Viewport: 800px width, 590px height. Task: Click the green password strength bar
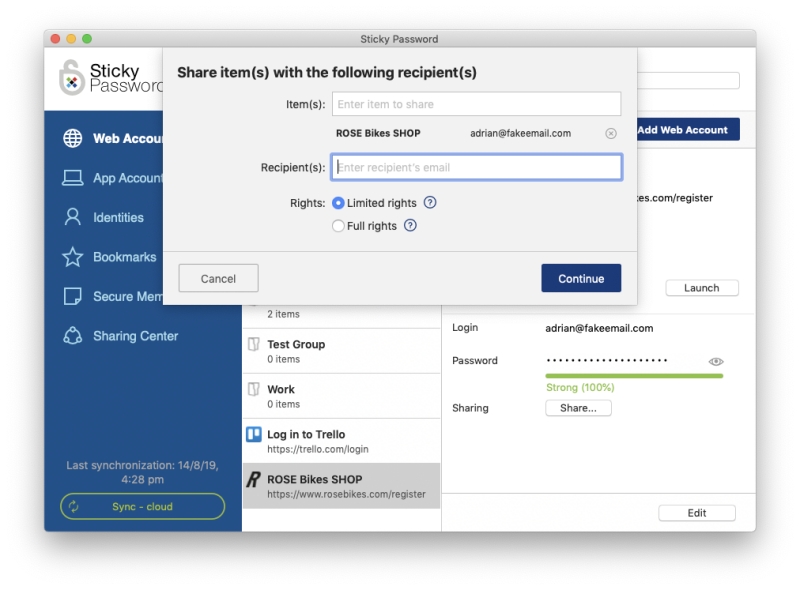pyautogui.click(x=634, y=376)
